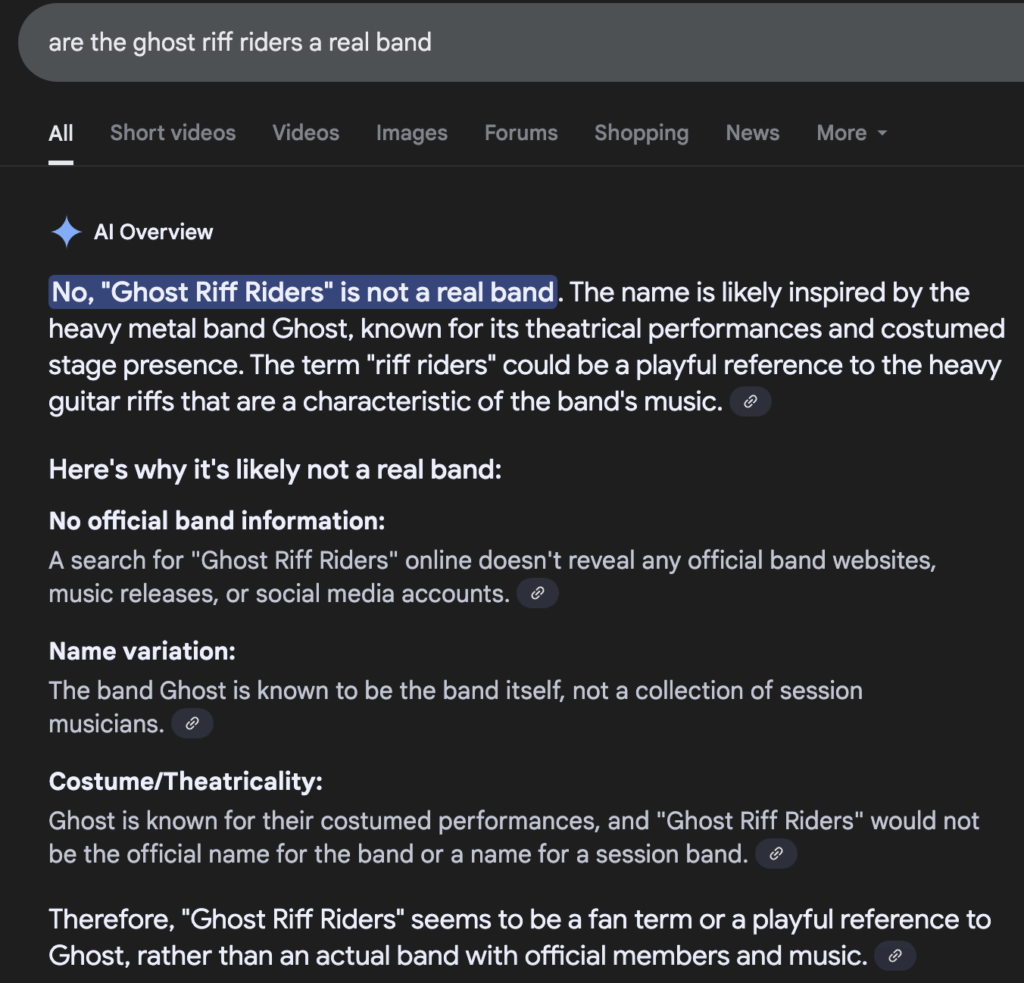Click the "No official band information:" heading

point(217,521)
